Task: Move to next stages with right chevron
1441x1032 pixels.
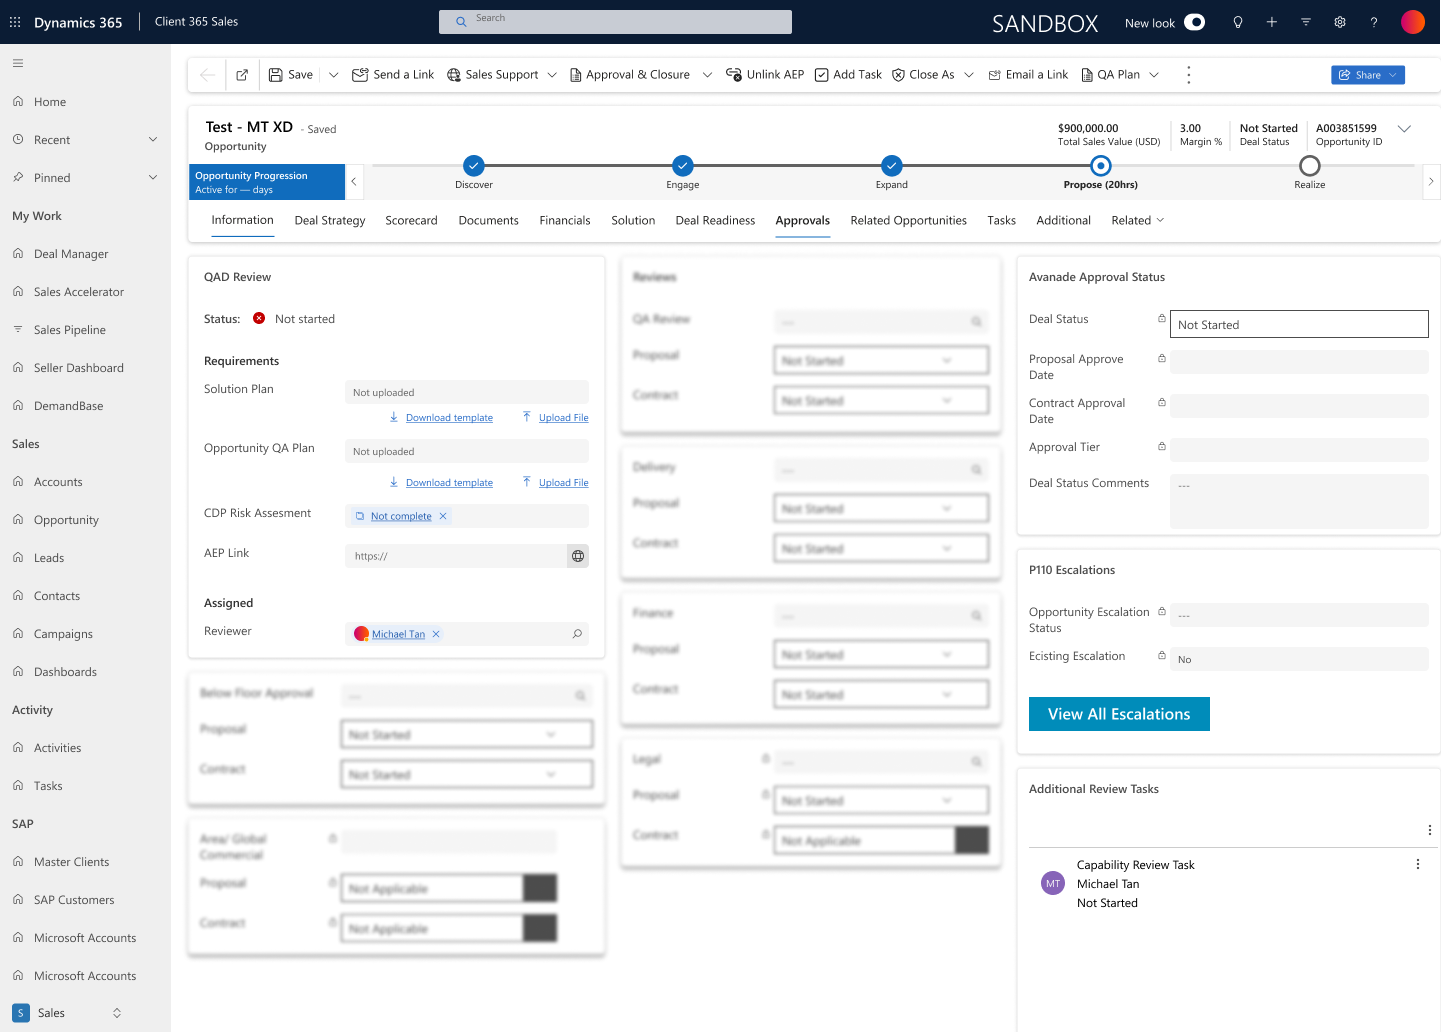Action: pos(1431,182)
